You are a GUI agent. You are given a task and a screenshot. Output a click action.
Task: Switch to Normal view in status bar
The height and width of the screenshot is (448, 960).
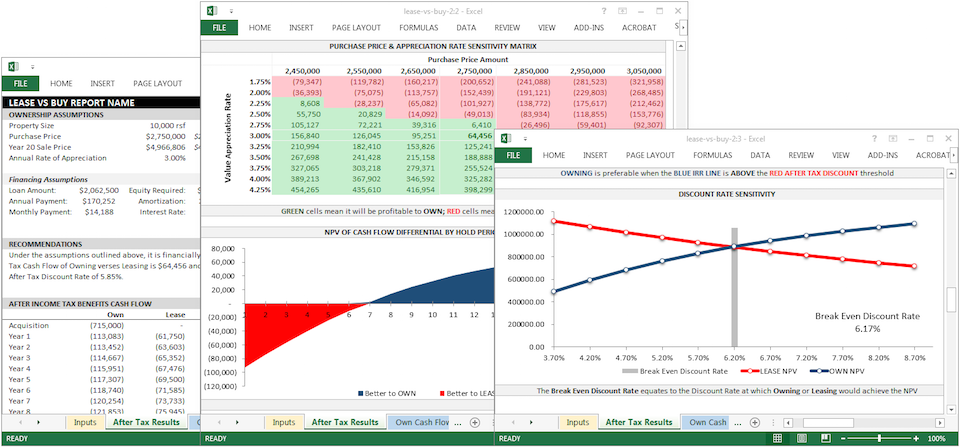click(778, 438)
